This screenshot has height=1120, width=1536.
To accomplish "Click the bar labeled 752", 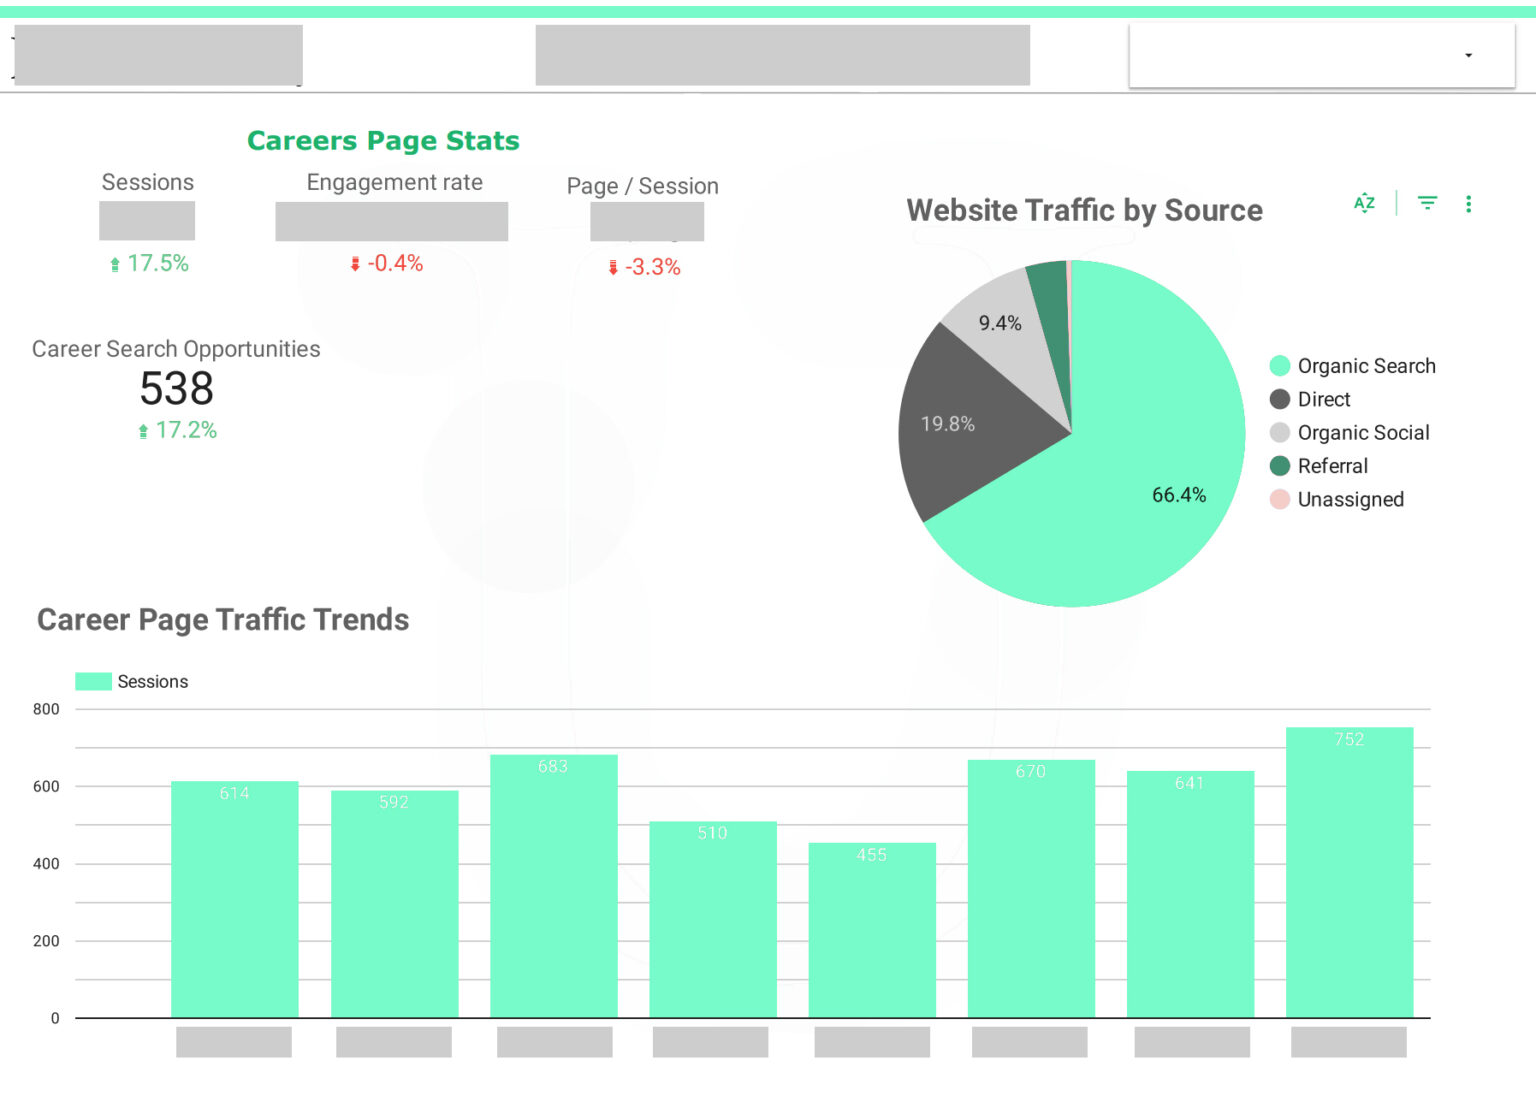I will pos(1349,873).
